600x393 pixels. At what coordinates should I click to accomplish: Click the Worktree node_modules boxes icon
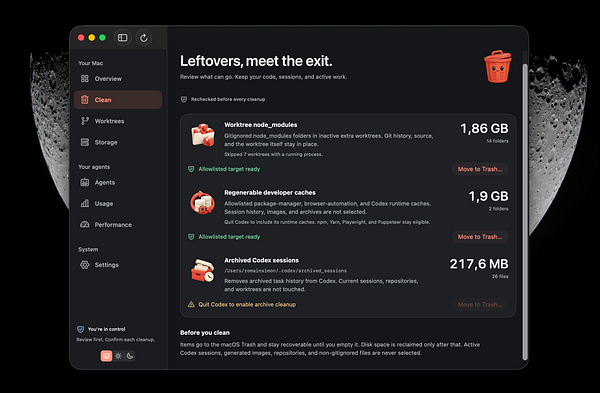click(203, 134)
